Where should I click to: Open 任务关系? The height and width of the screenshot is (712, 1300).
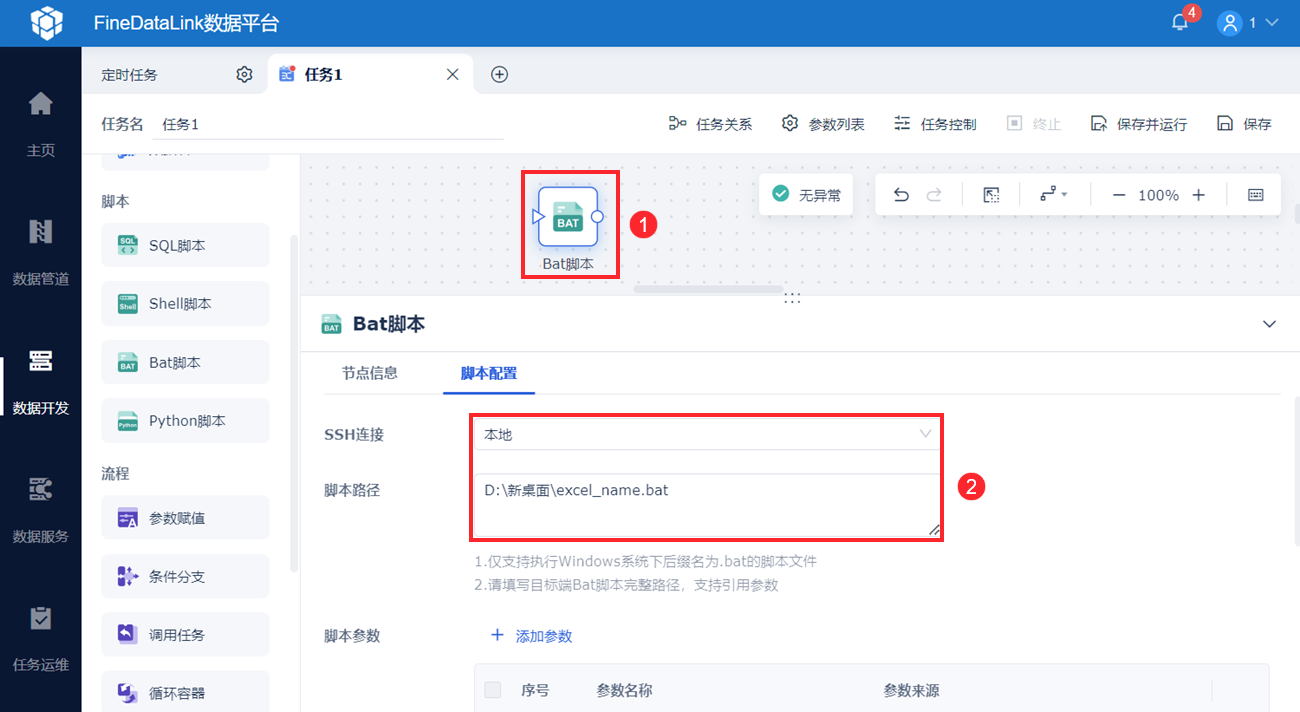[x=709, y=124]
